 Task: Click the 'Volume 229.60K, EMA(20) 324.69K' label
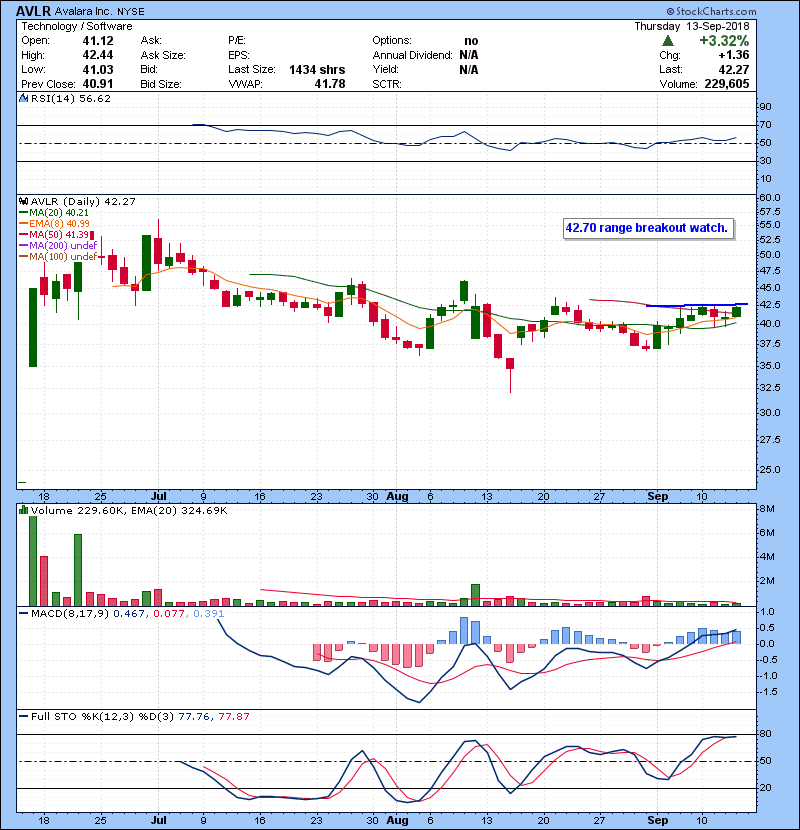(129, 510)
